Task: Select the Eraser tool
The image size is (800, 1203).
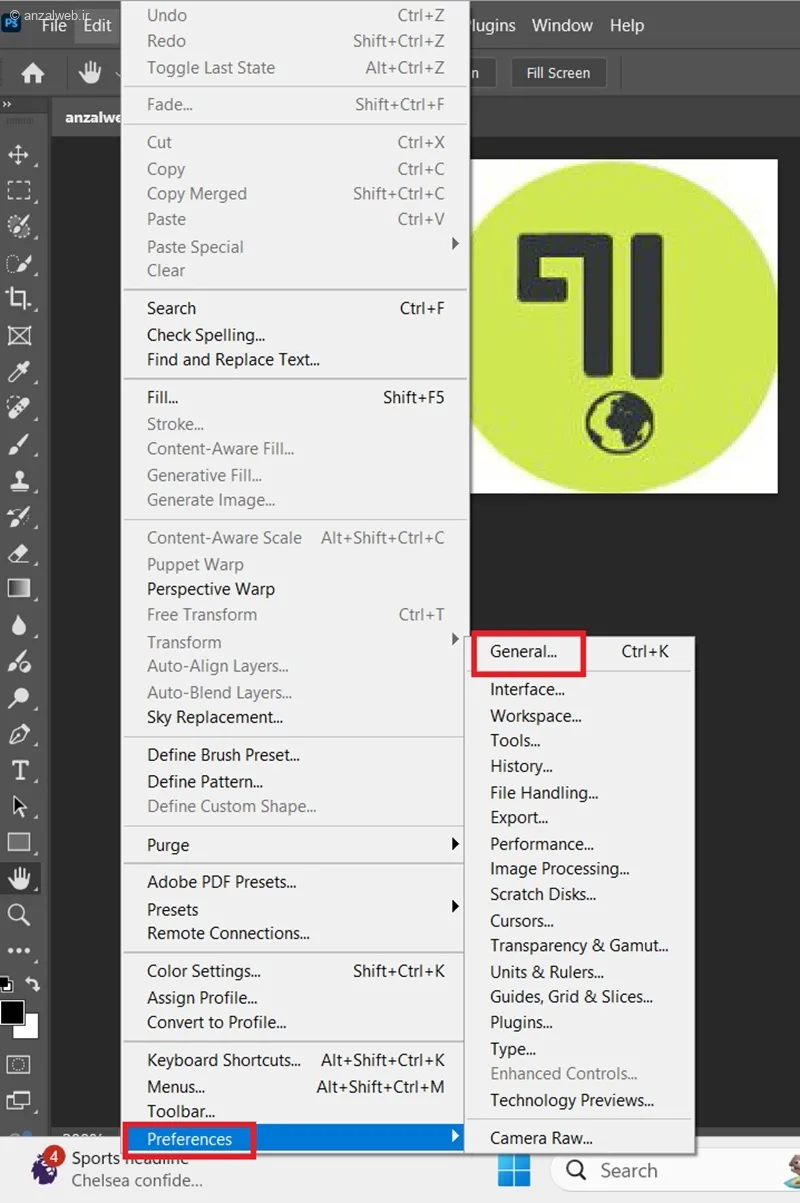Action: click(x=19, y=553)
